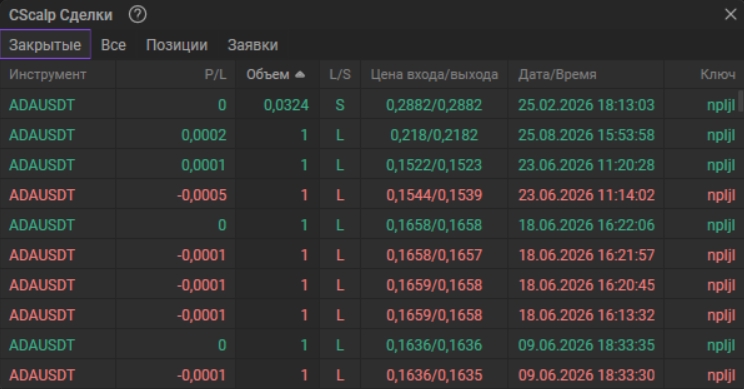This screenshot has height=389, width=744.
Task: Sort by Цена входа/выхода column header
Action: click(x=434, y=74)
